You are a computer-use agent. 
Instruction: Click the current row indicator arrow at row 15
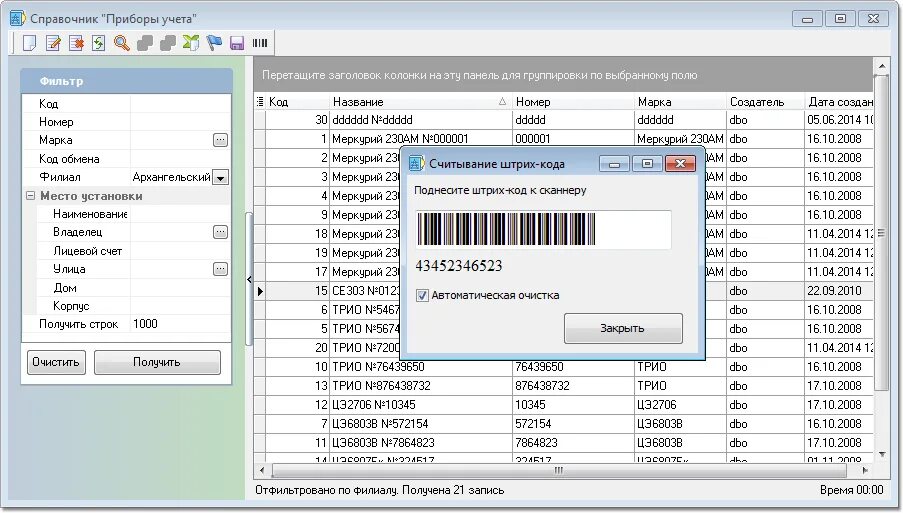(x=260, y=291)
